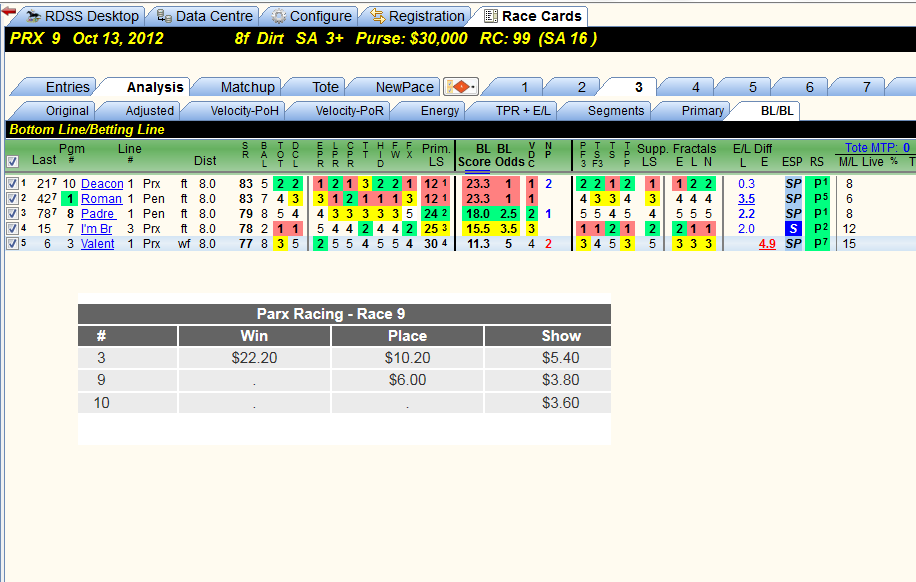Click the Prim. LS column header
This screenshot has width=916, height=582.
pos(436,155)
